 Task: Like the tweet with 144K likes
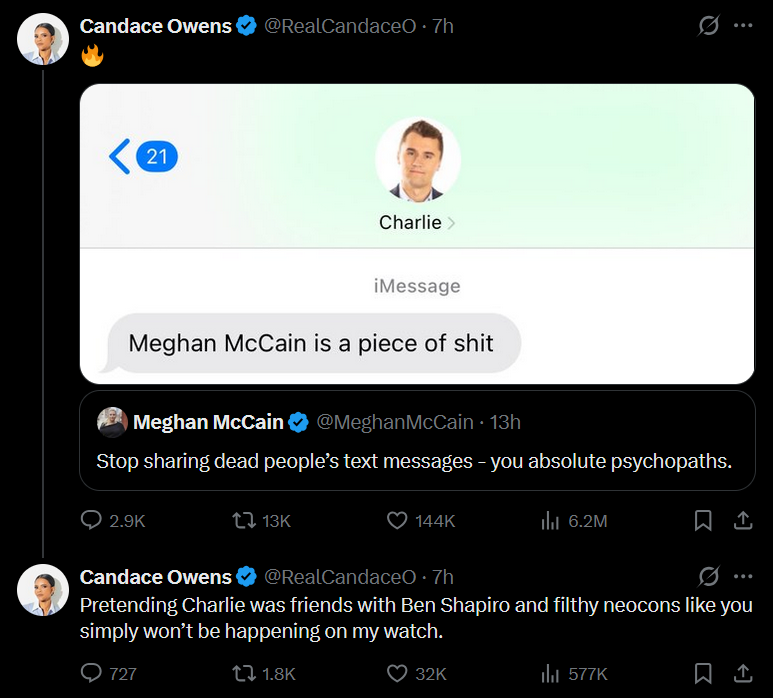point(421,521)
